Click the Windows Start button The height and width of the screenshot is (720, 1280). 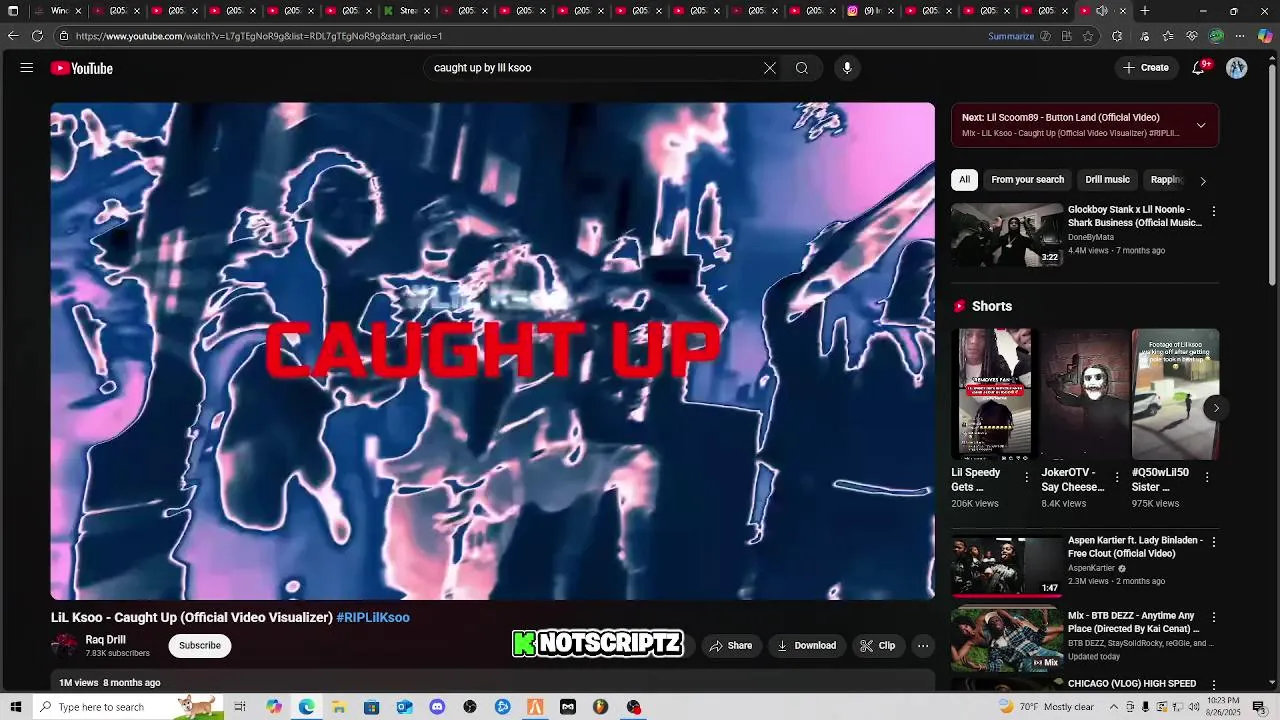coord(15,707)
